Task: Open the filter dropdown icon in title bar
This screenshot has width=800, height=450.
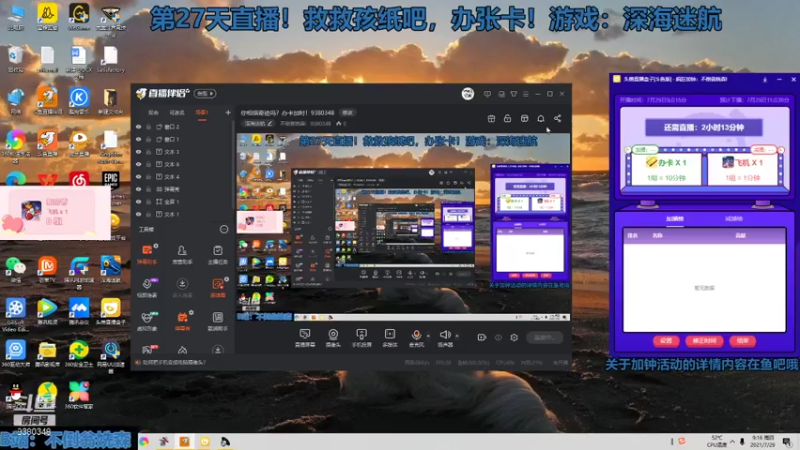Action: 514,94
